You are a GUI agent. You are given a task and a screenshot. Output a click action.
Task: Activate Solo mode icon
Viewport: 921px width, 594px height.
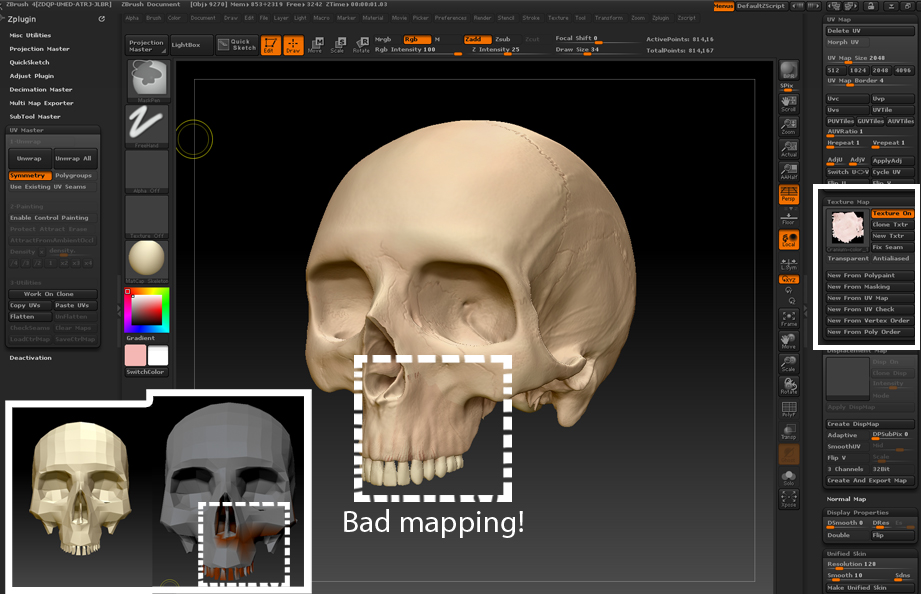(x=789, y=478)
